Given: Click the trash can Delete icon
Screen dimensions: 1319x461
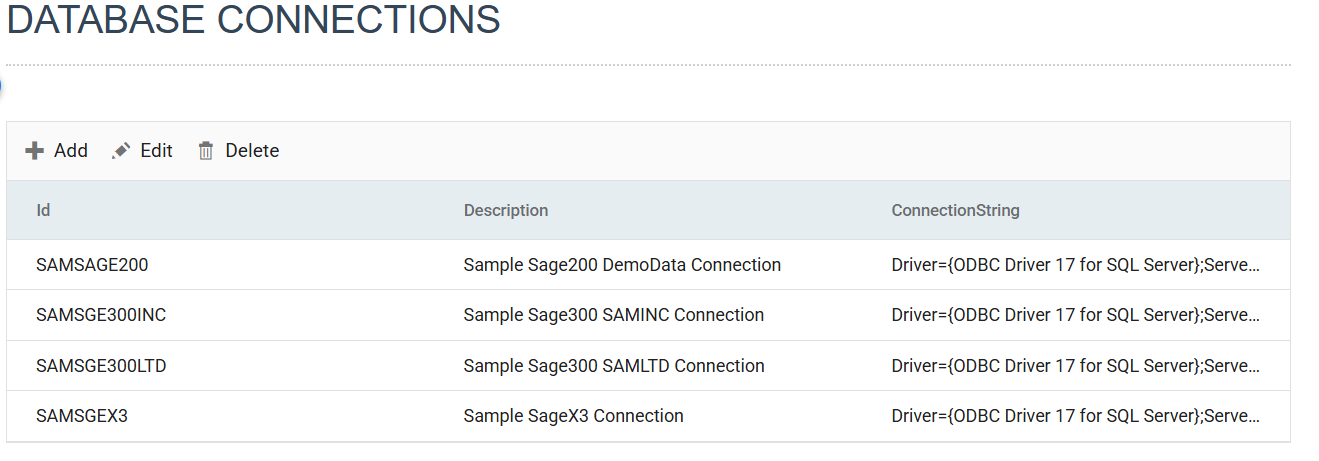Looking at the screenshot, I should pos(206,151).
